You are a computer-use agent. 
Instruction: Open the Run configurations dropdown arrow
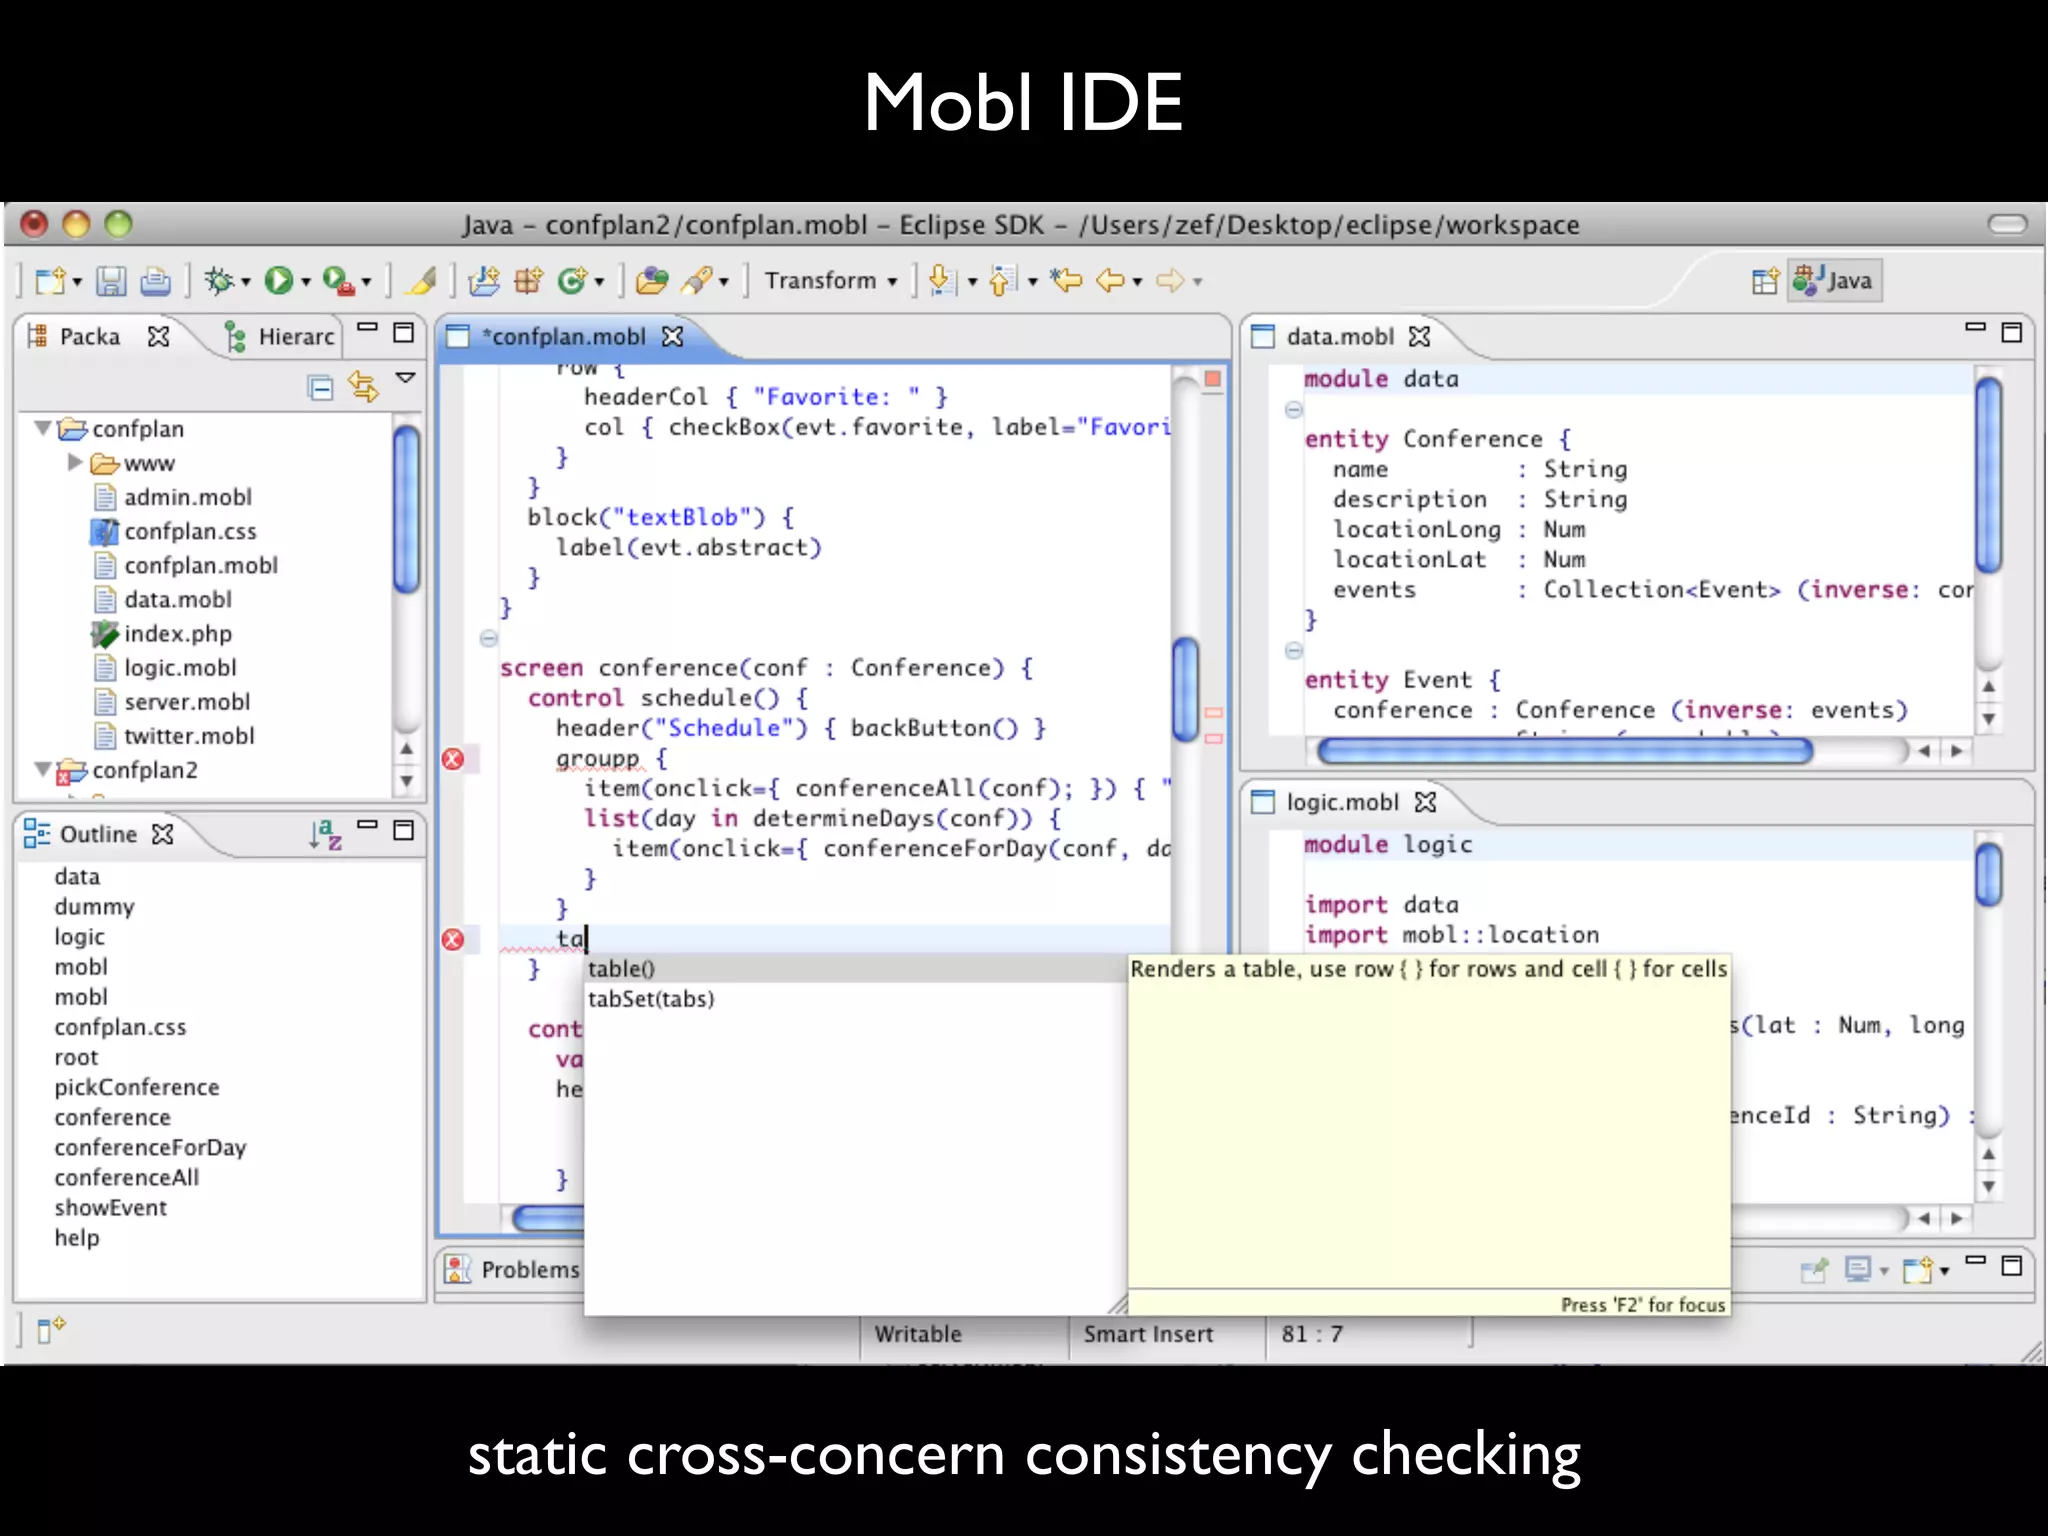306,282
